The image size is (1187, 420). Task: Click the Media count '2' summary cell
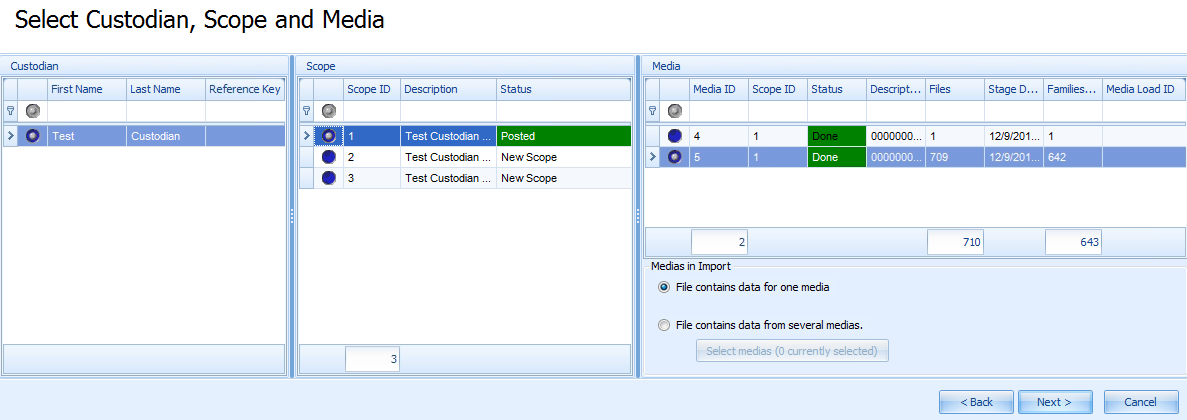coord(719,242)
